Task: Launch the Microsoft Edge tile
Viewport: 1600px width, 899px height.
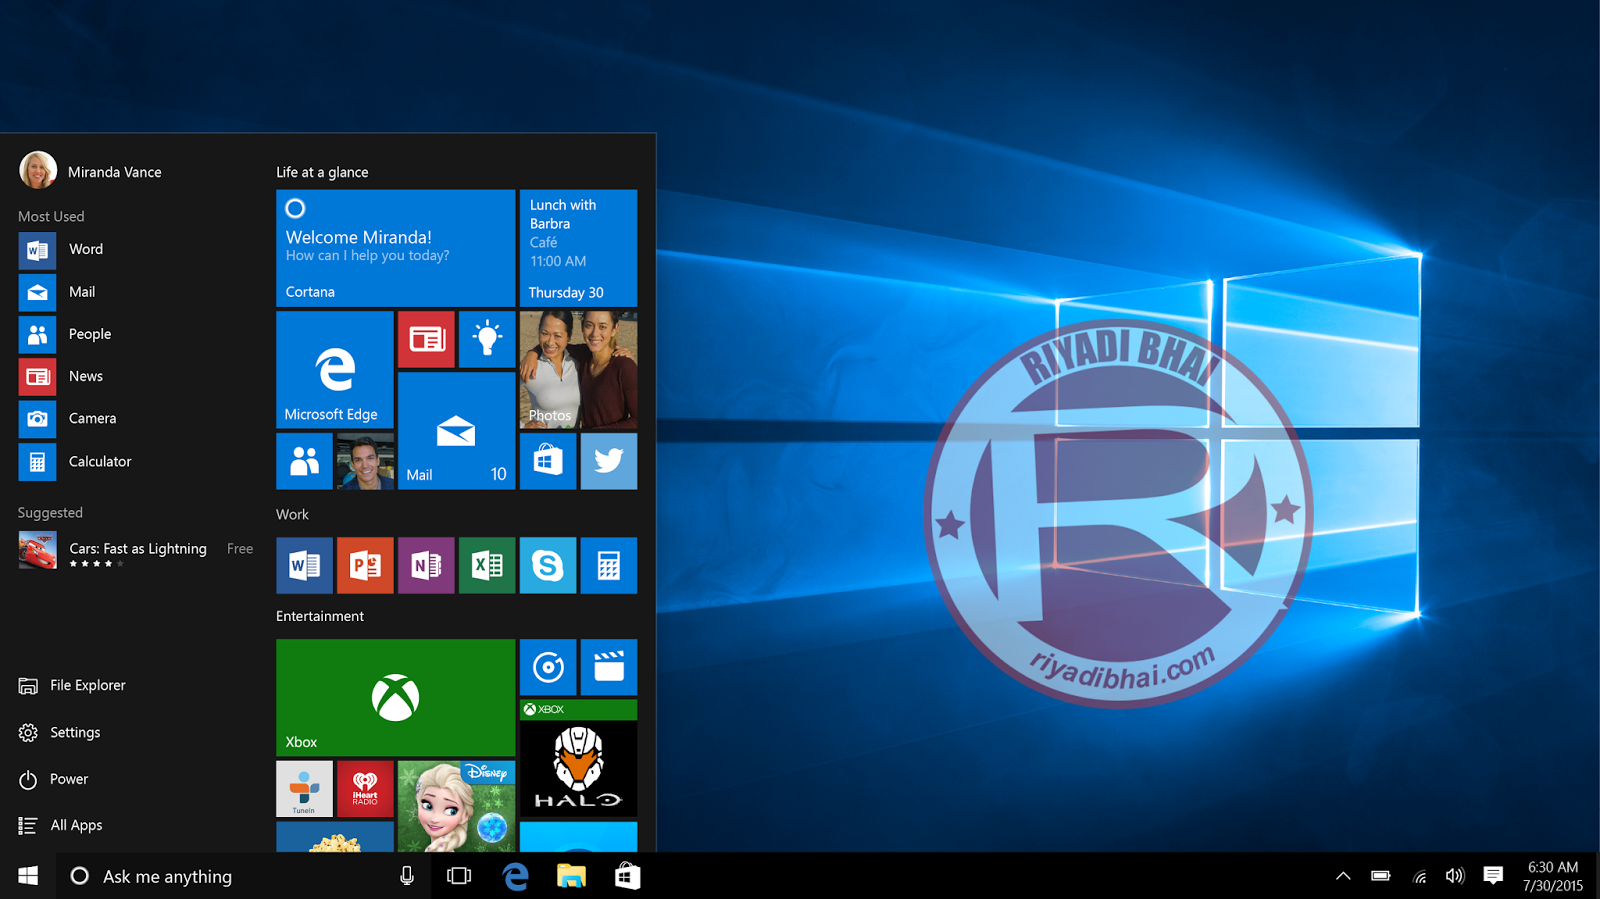Action: [x=335, y=370]
